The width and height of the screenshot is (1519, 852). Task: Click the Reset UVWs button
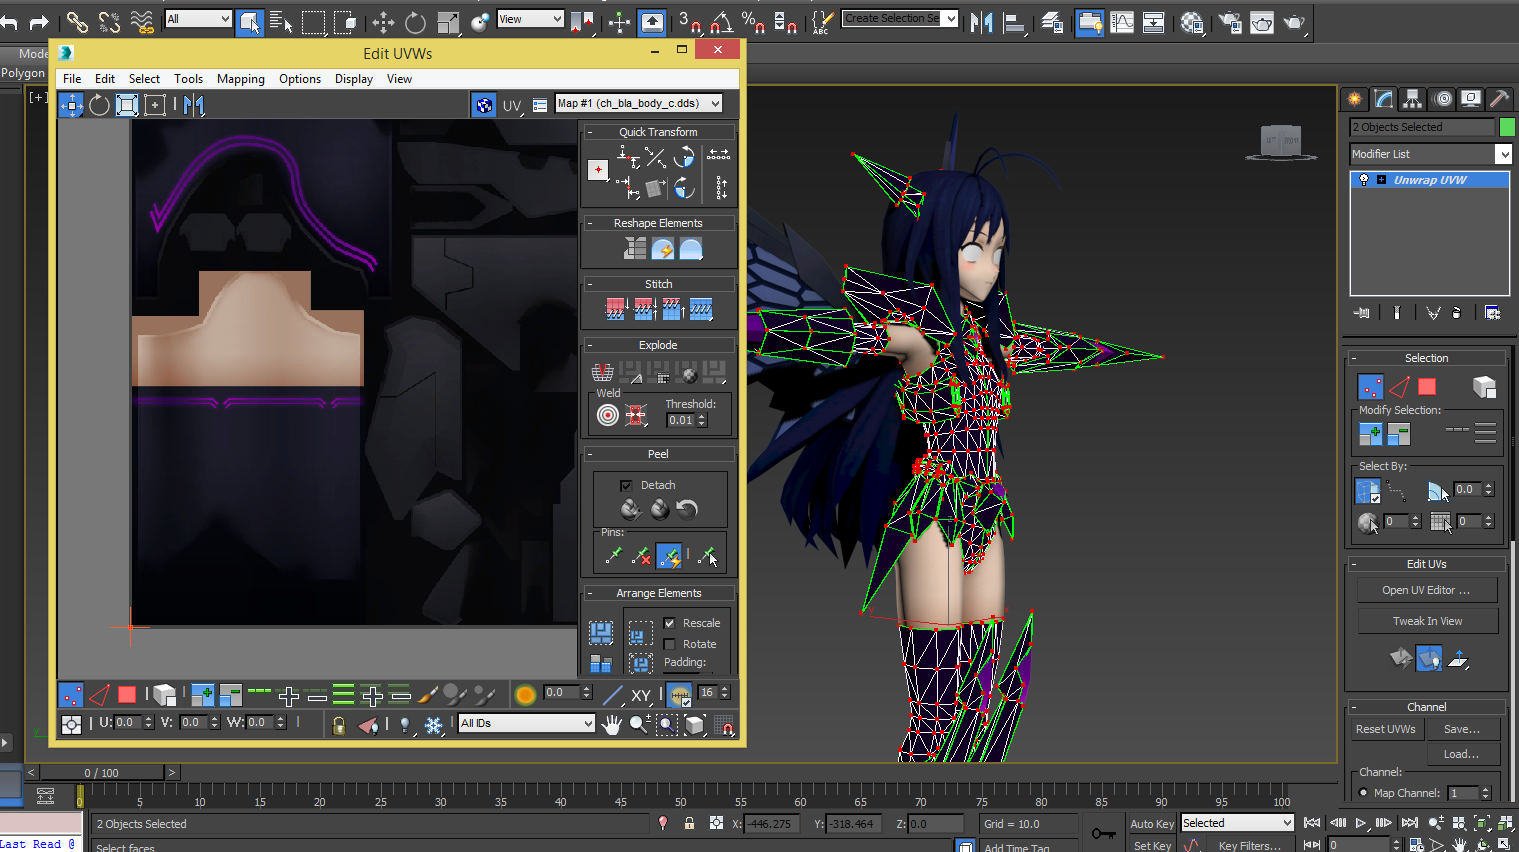(x=1385, y=729)
